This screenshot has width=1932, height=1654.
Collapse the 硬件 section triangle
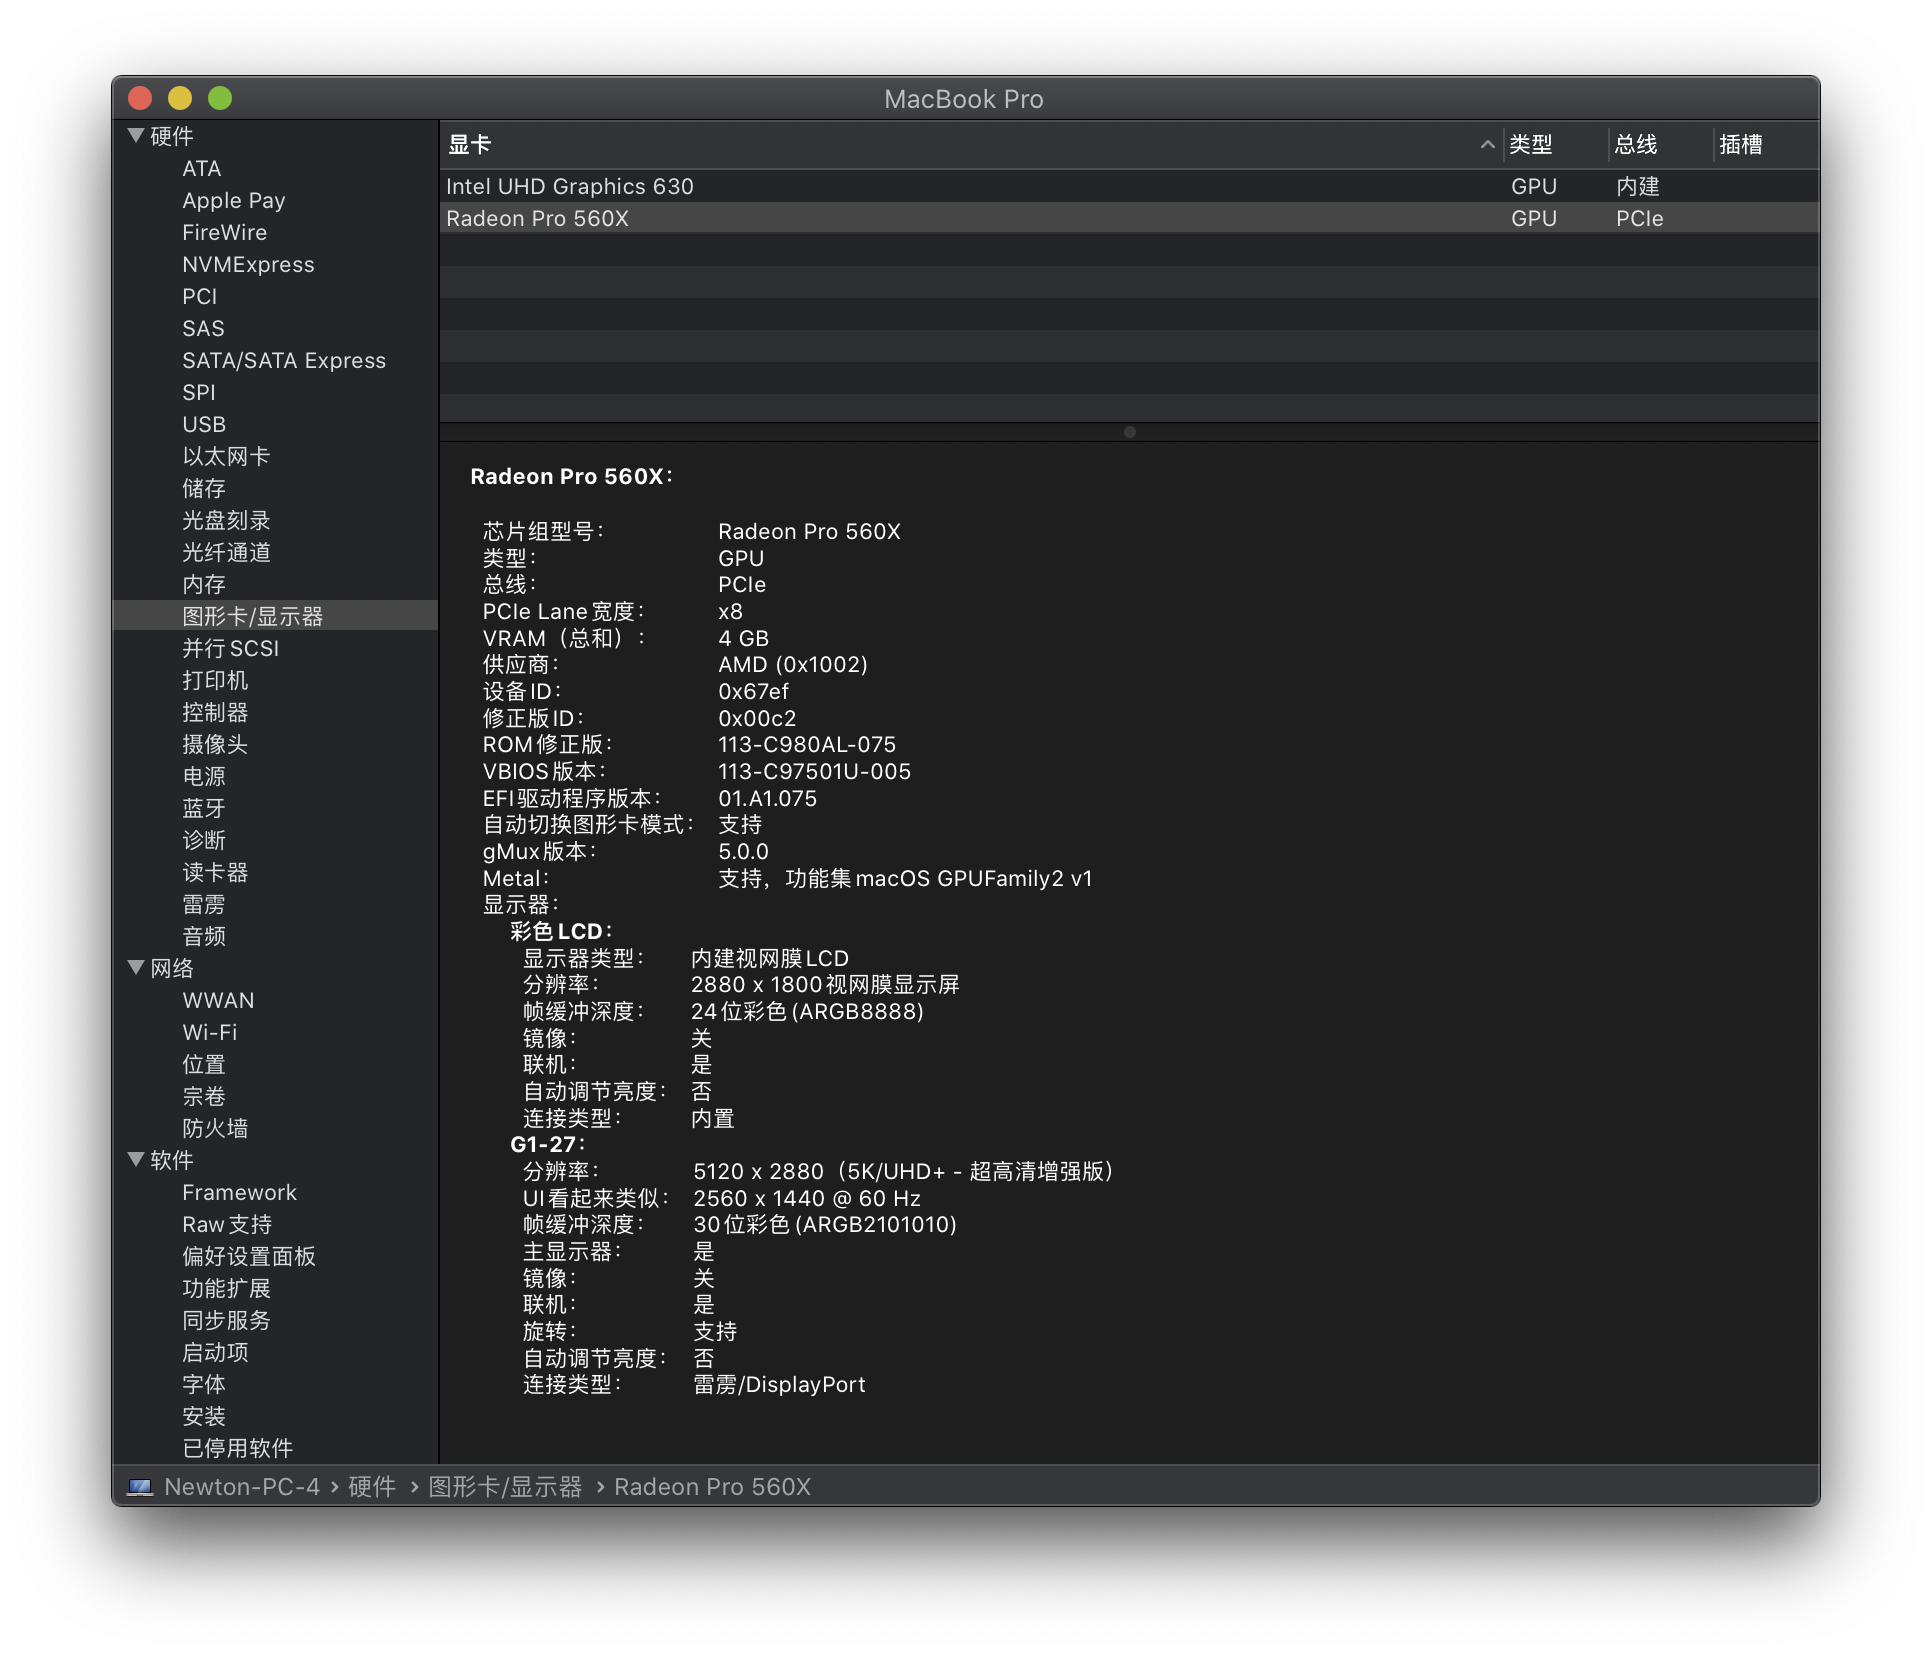[136, 136]
